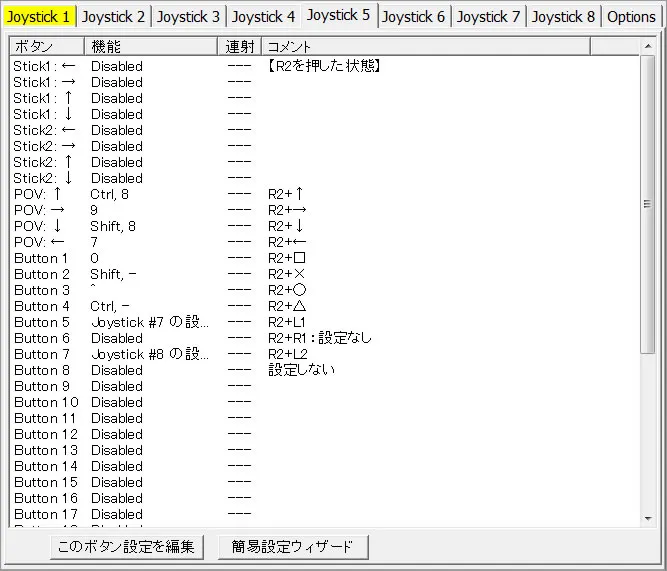This screenshot has height=571, width=667.
Task: Click the scrollbar down arrow
Action: 648,518
